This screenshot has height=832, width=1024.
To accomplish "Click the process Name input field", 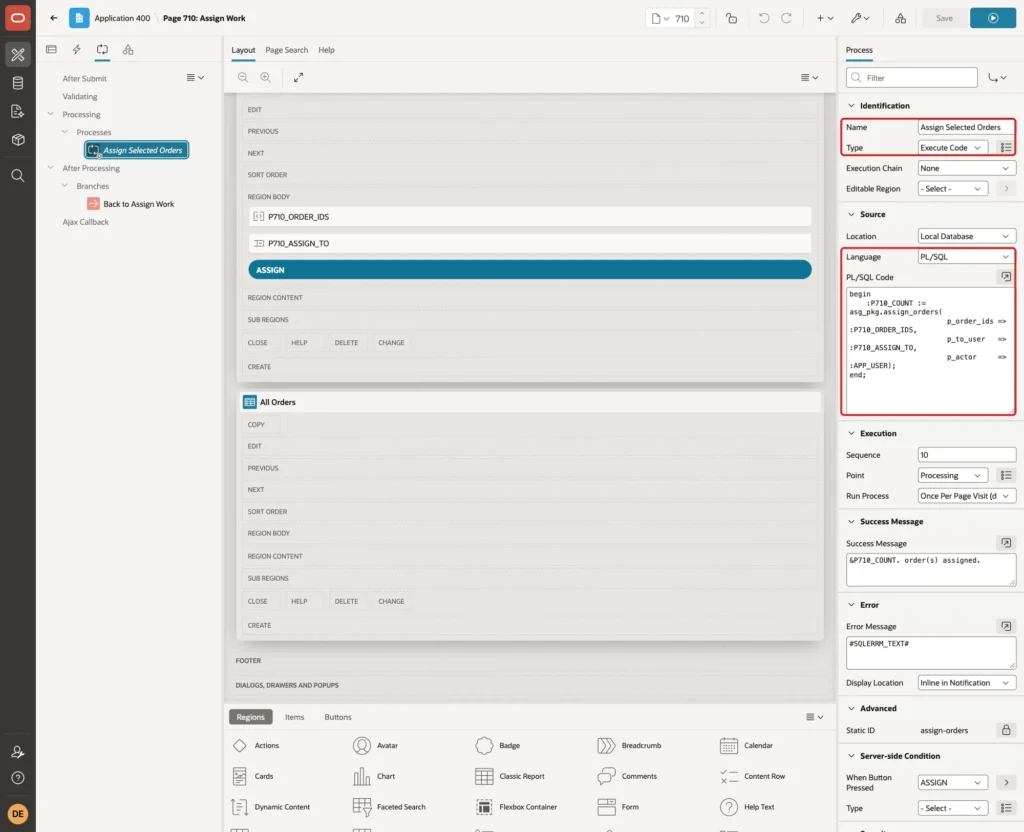I will [x=967, y=127].
